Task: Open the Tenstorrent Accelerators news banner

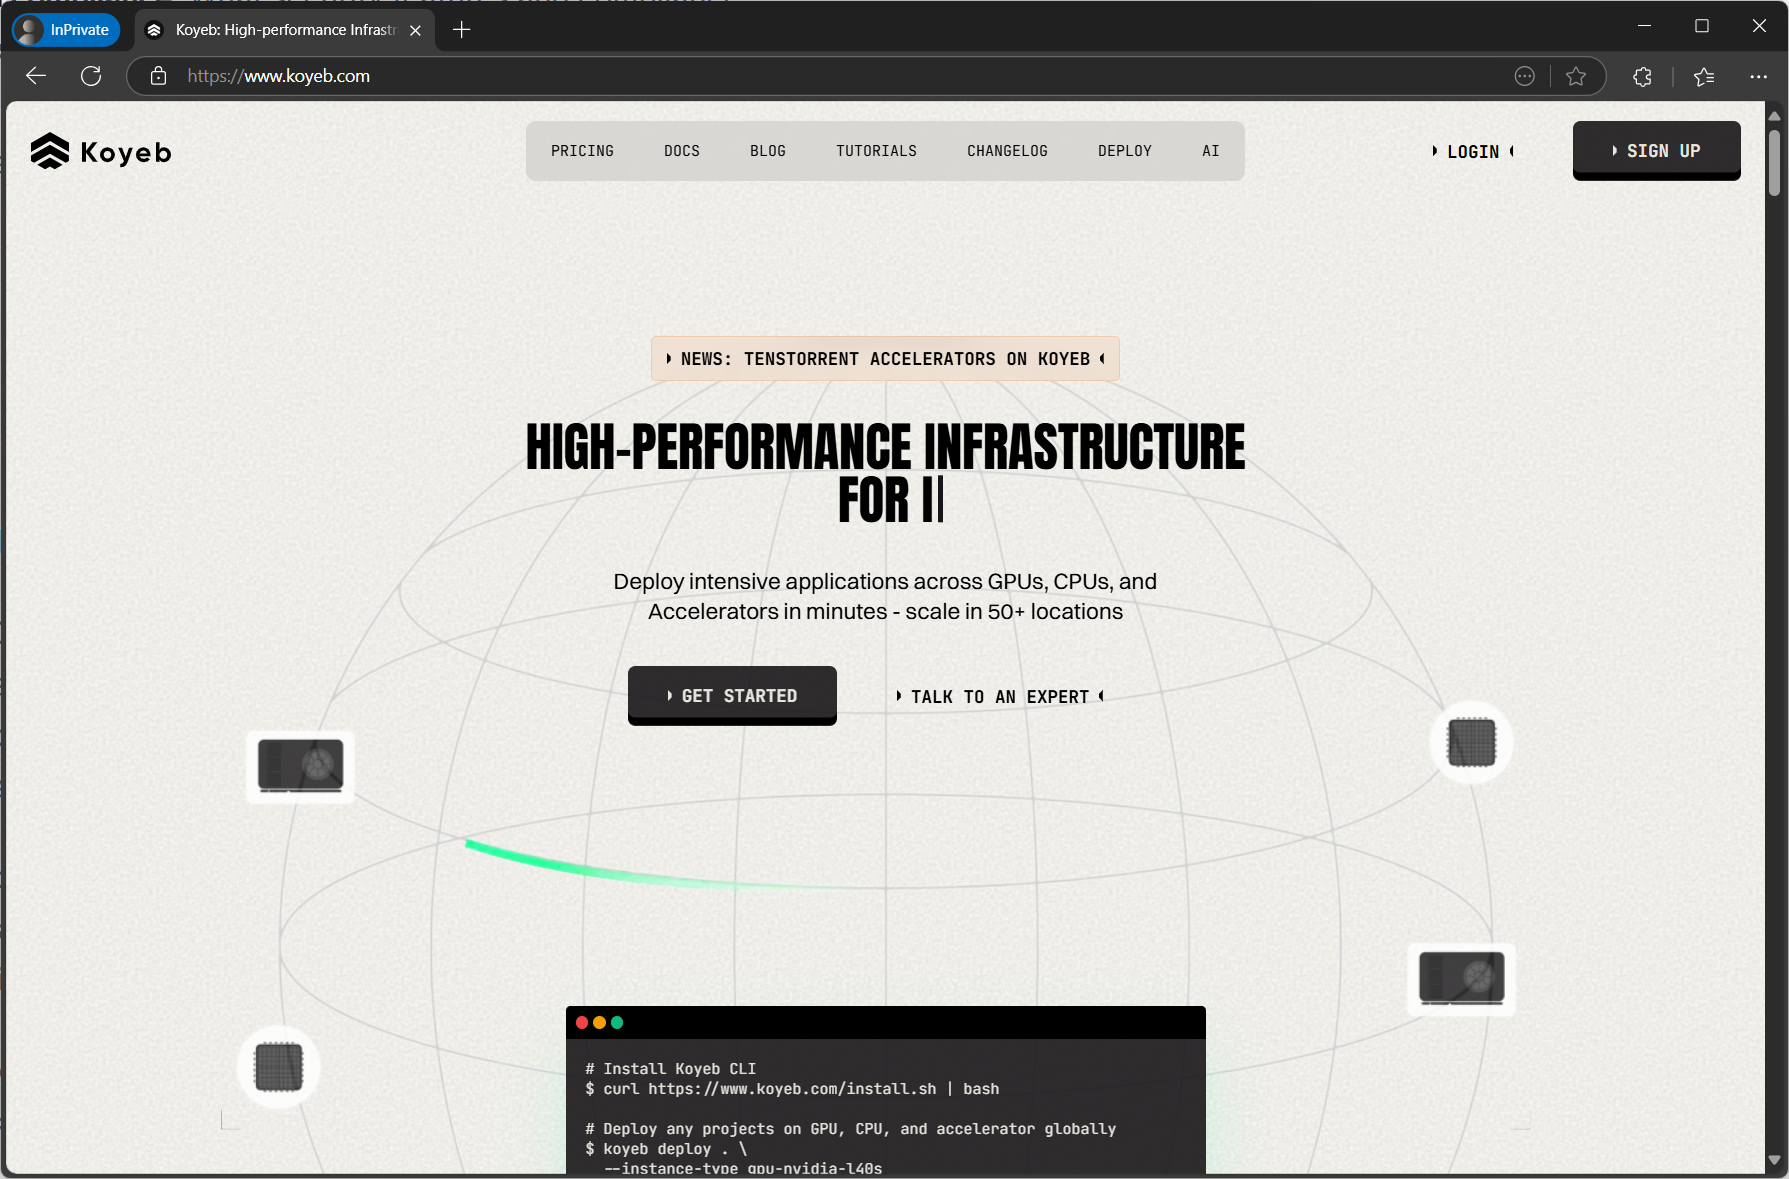Action: click(x=885, y=359)
